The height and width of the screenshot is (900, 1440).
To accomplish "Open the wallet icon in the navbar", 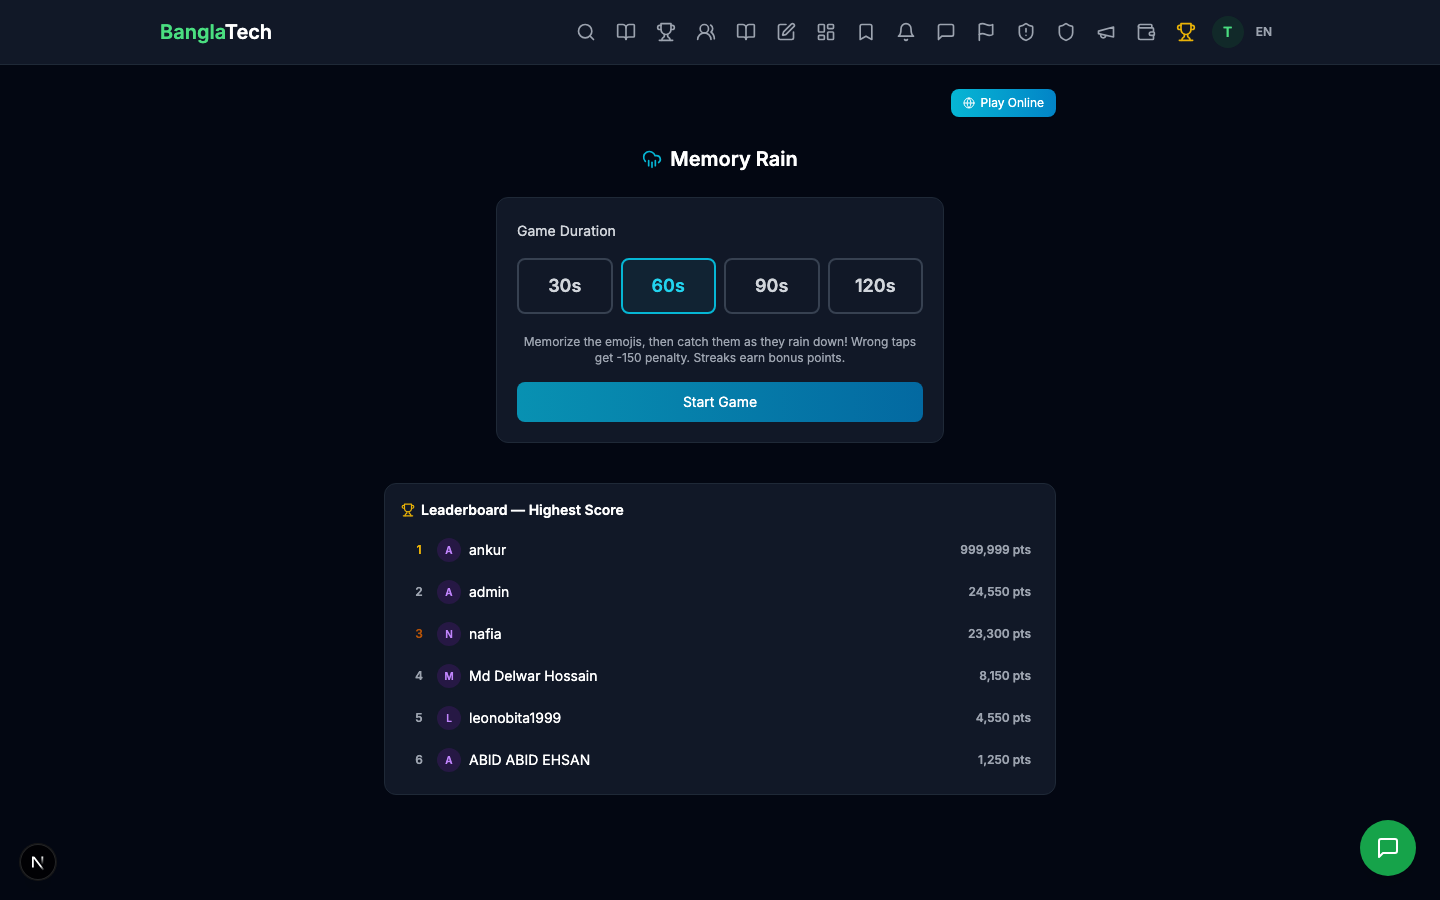I will pyautogui.click(x=1146, y=32).
